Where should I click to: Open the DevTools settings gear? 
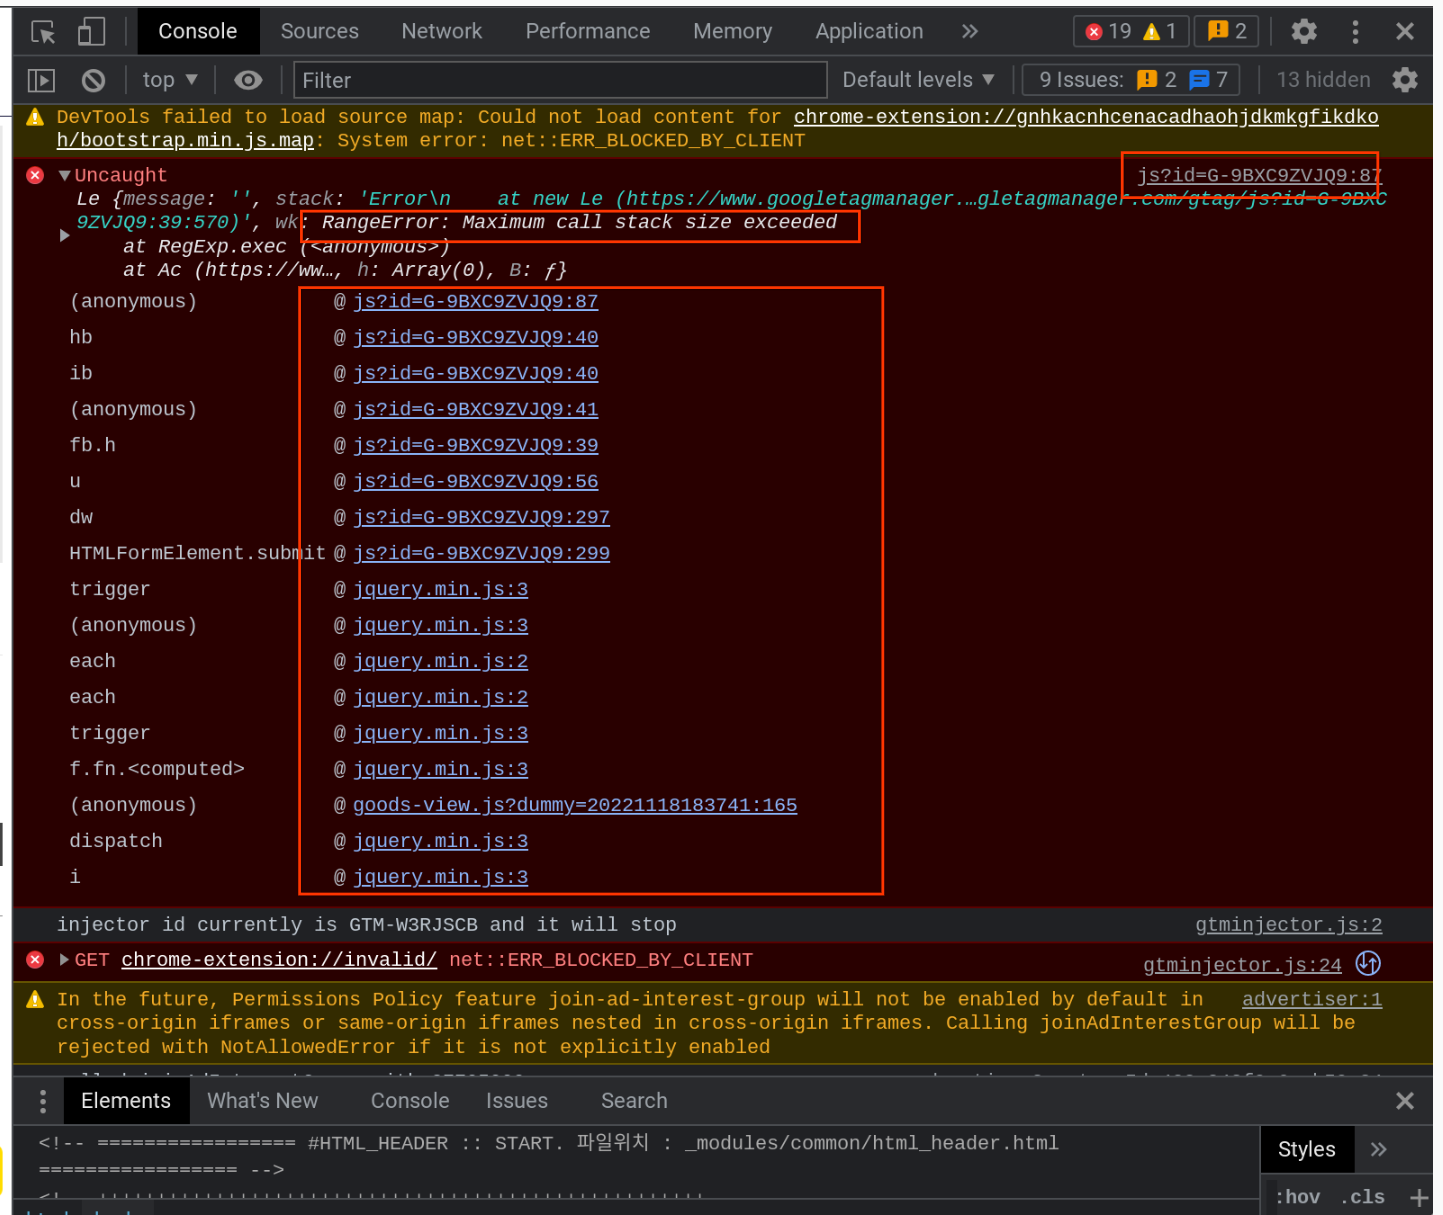coord(1304,31)
